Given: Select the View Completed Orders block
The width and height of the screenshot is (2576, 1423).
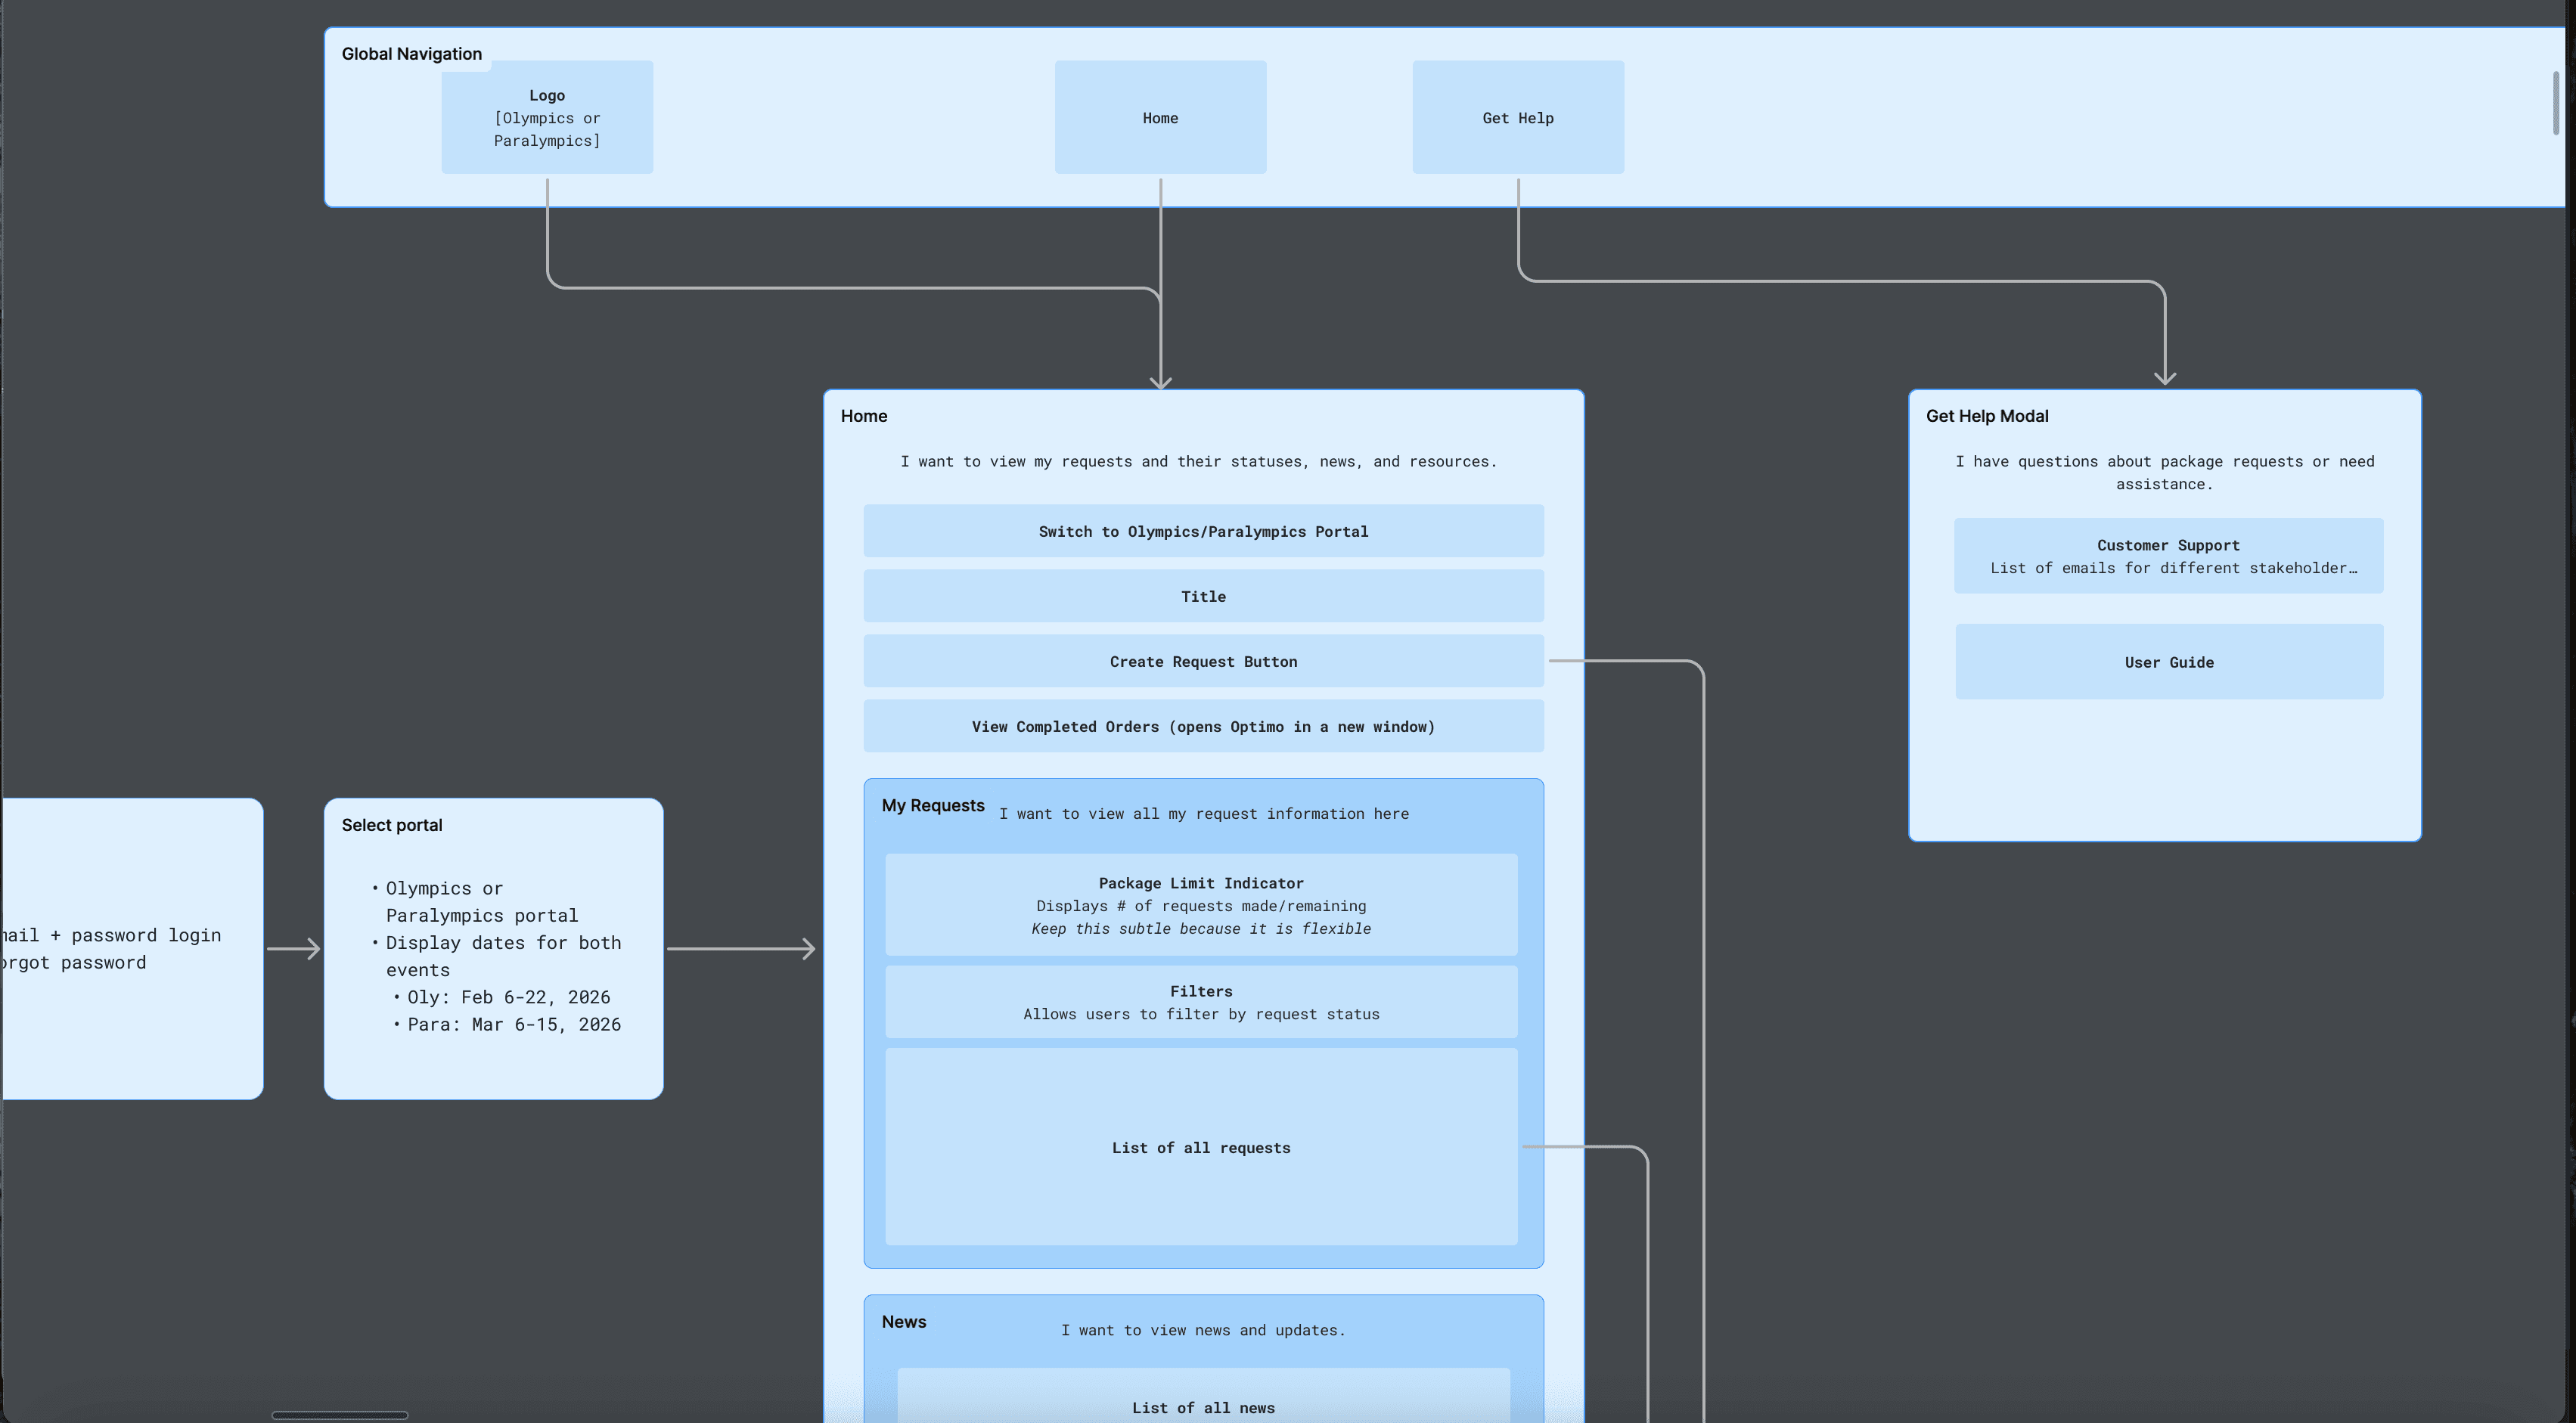Looking at the screenshot, I should 1203,726.
